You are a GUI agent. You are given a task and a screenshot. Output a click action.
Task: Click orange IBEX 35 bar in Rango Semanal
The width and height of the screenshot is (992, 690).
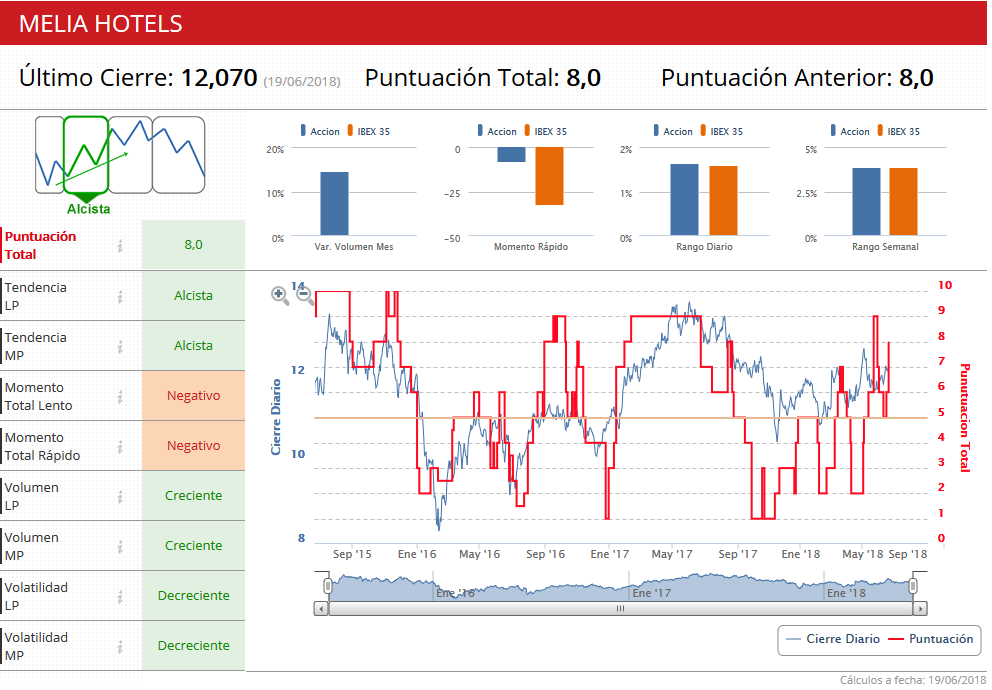(x=903, y=202)
